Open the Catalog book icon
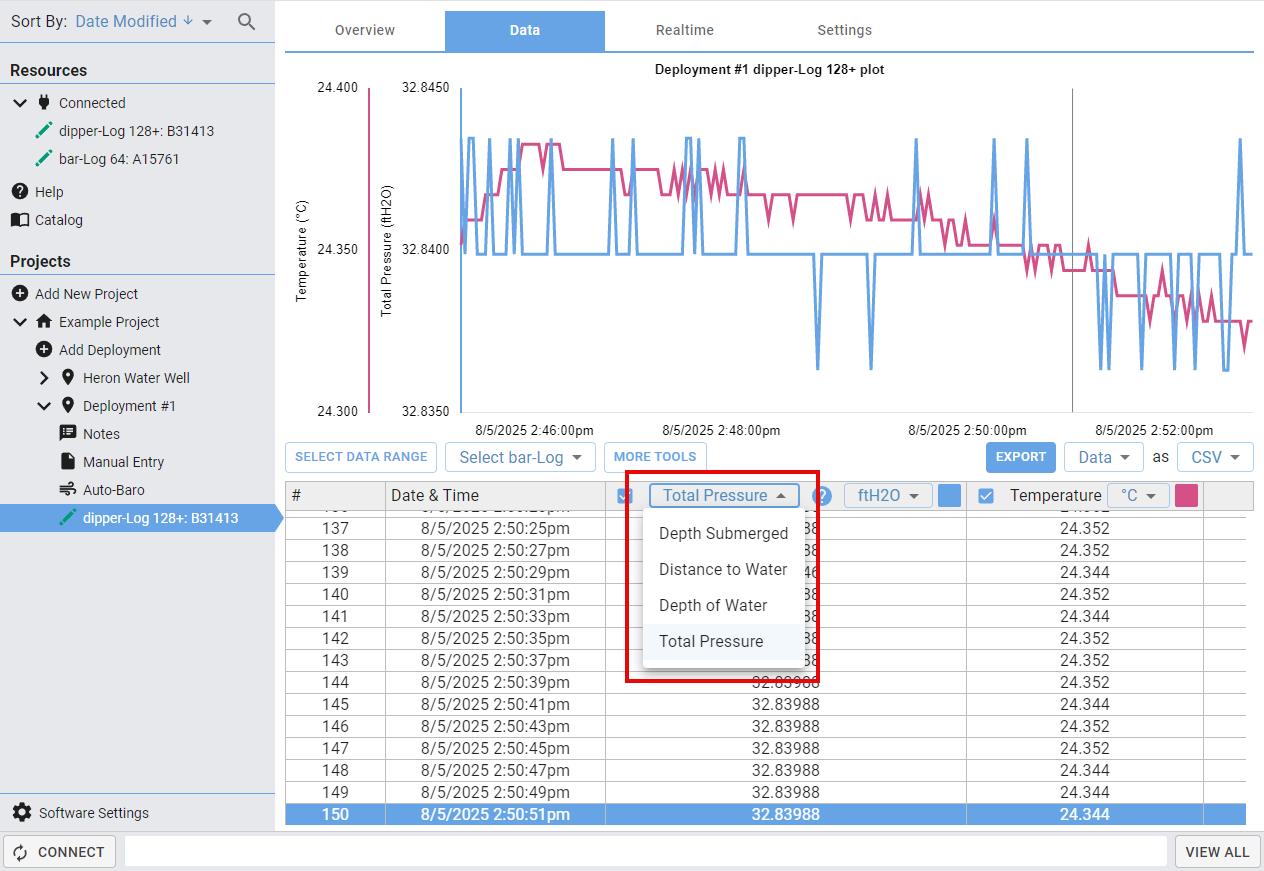This screenshot has height=871, width=1264. coord(19,219)
